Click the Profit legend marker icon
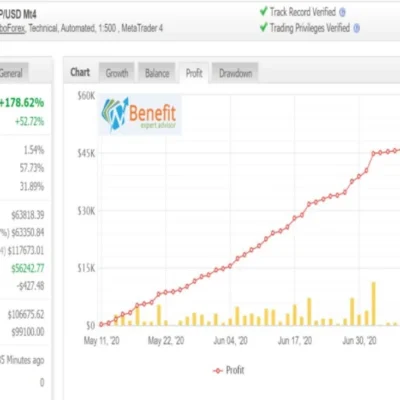Image resolution: width=400 pixels, height=400 pixels. pos(218,371)
